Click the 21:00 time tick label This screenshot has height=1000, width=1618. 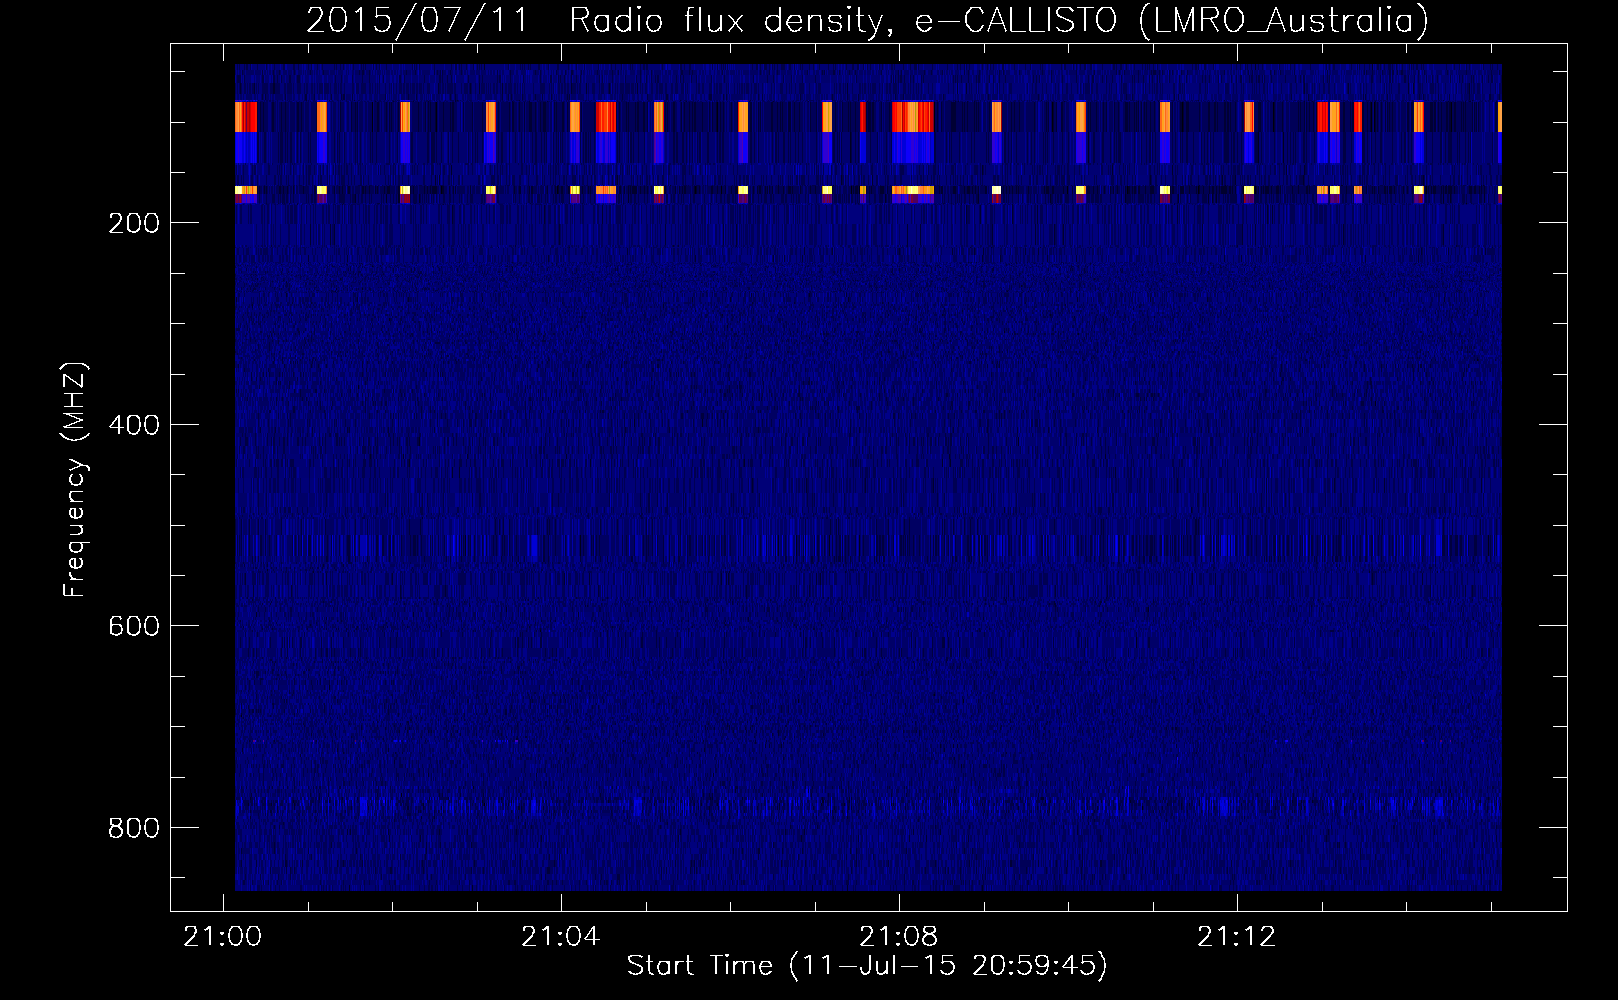point(222,937)
